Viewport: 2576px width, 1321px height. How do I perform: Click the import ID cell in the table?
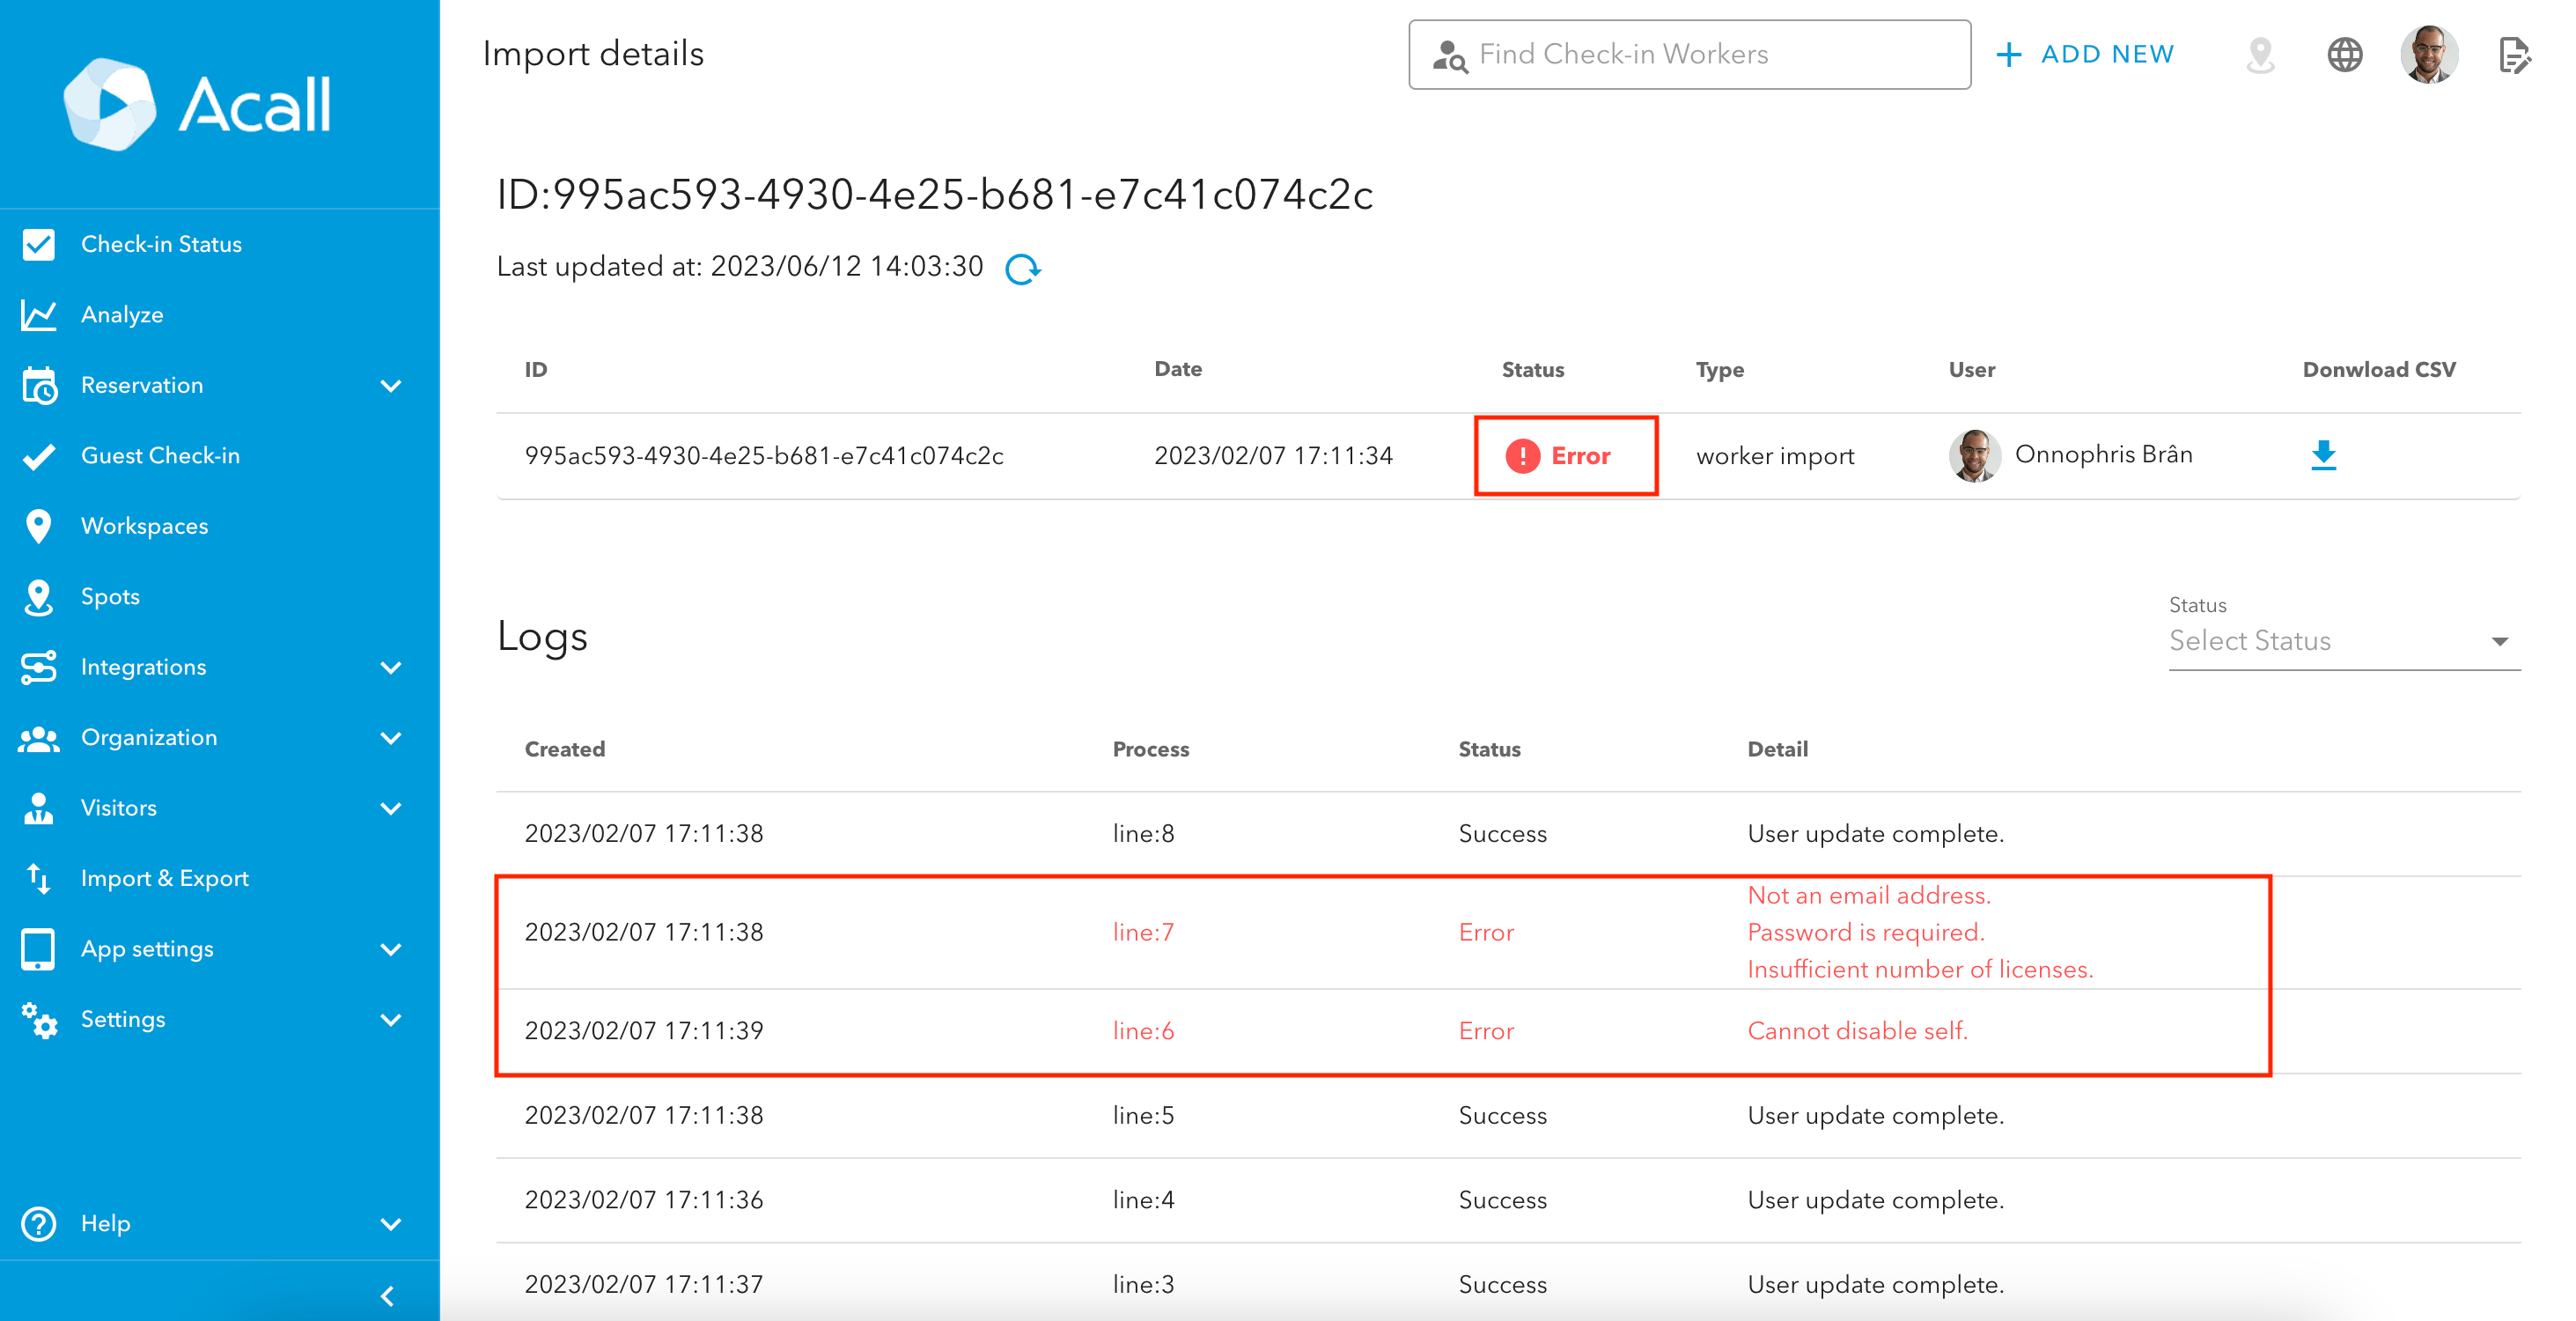click(764, 456)
